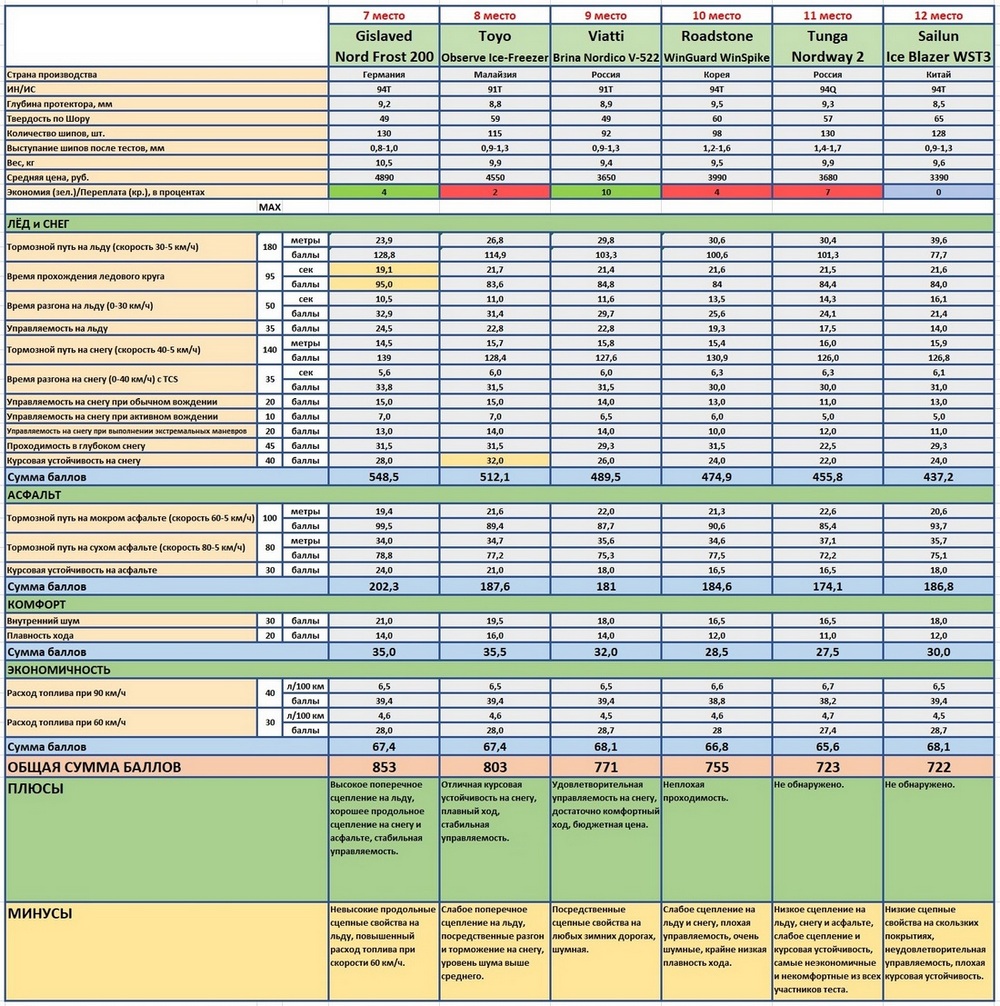The width and height of the screenshot is (1000, 1006).
Task: Click the 'ОБЩАЯ СУММА БАЛЛОВ' row label
Action: pos(166,767)
